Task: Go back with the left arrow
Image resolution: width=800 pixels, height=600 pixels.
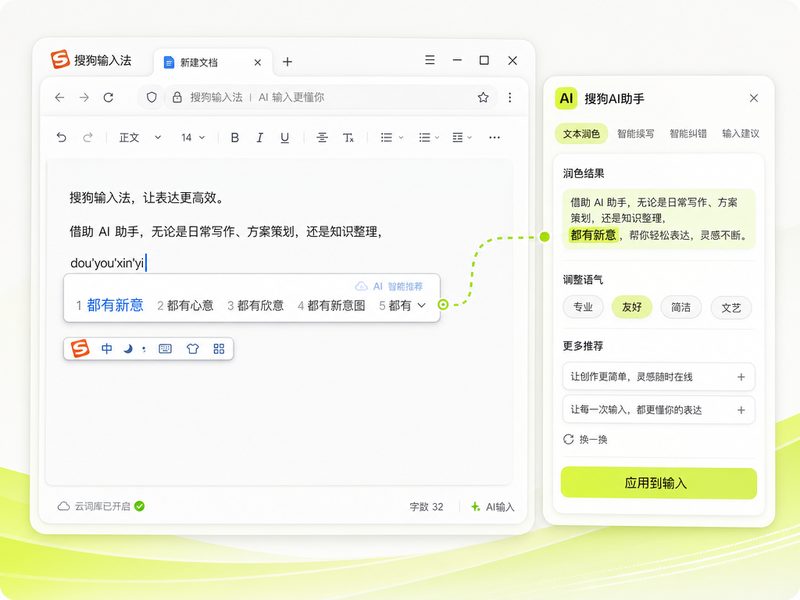Action: point(60,97)
